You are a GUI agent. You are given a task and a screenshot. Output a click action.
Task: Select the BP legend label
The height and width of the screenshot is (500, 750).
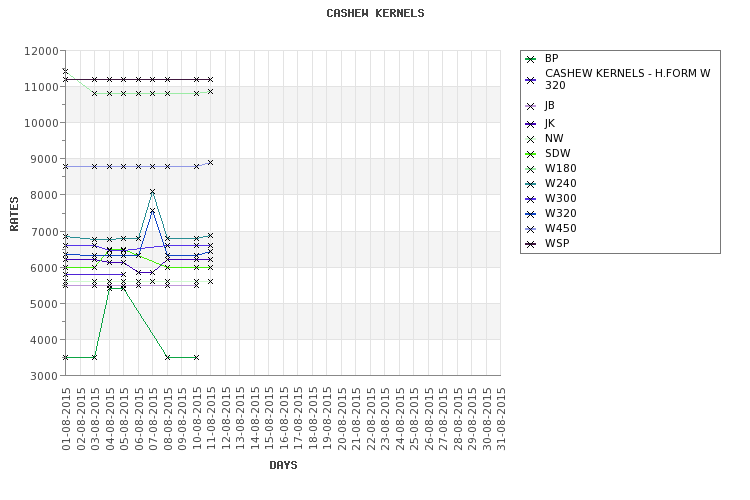point(551,58)
